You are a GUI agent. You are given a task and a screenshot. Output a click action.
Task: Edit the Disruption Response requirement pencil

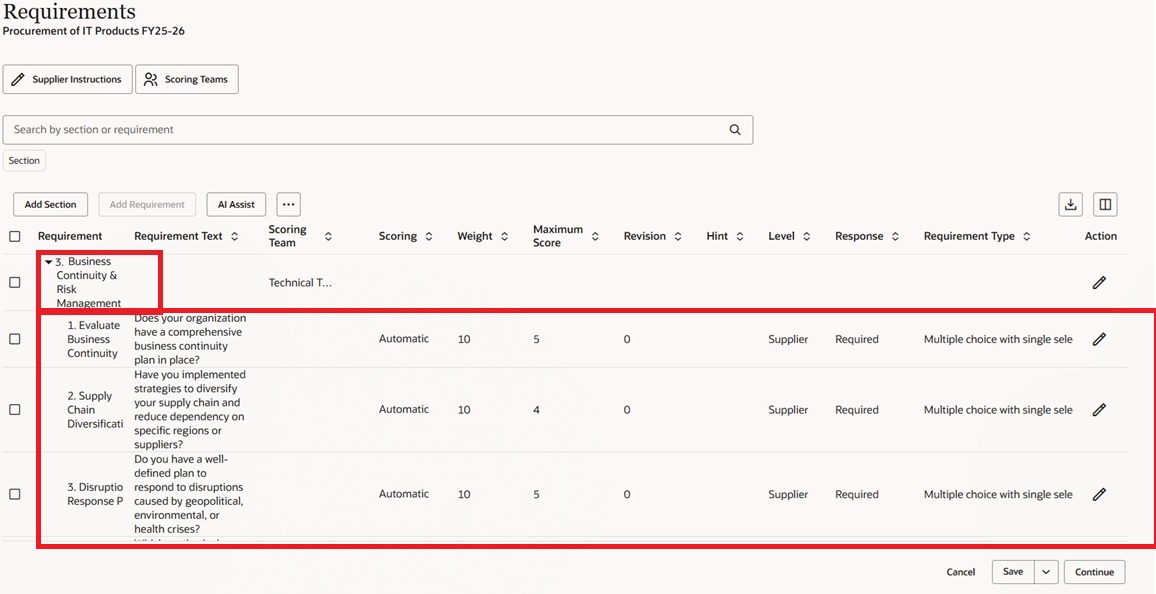(1099, 495)
